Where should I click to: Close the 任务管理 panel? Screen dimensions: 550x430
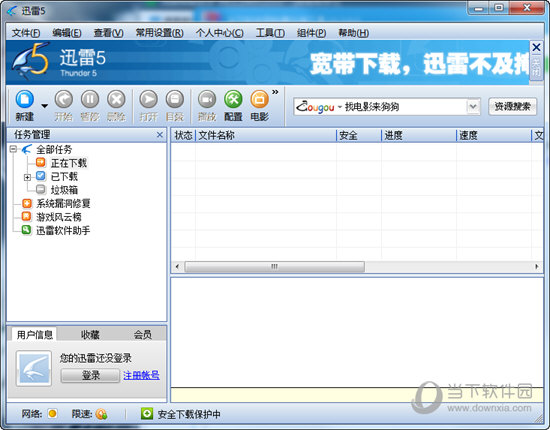click(x=160, y=135)
